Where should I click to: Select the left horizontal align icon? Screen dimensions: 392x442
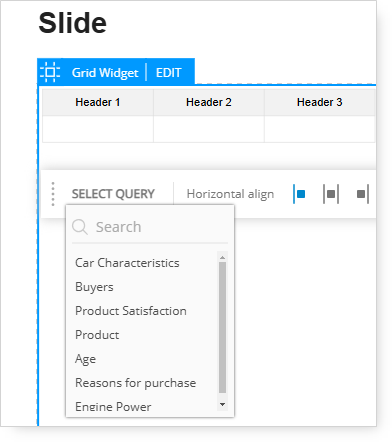pos(299,194)
